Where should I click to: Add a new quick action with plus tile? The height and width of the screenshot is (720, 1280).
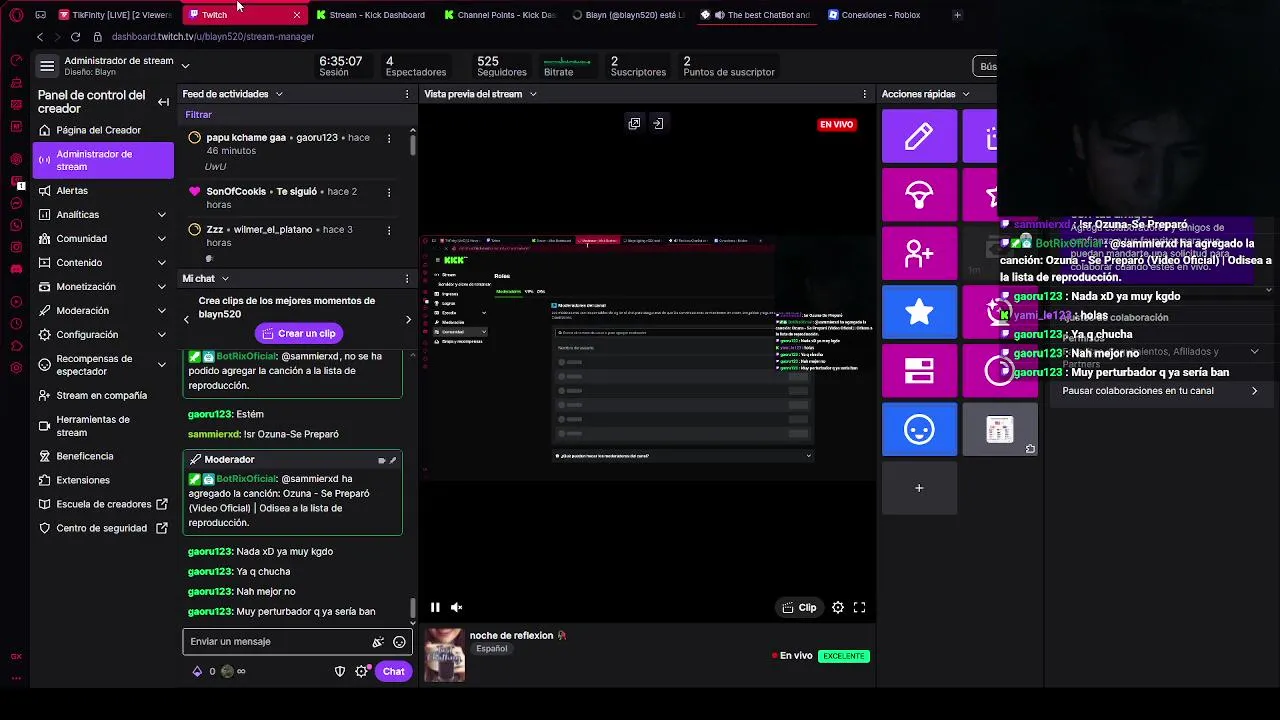(x=919, y=488)
